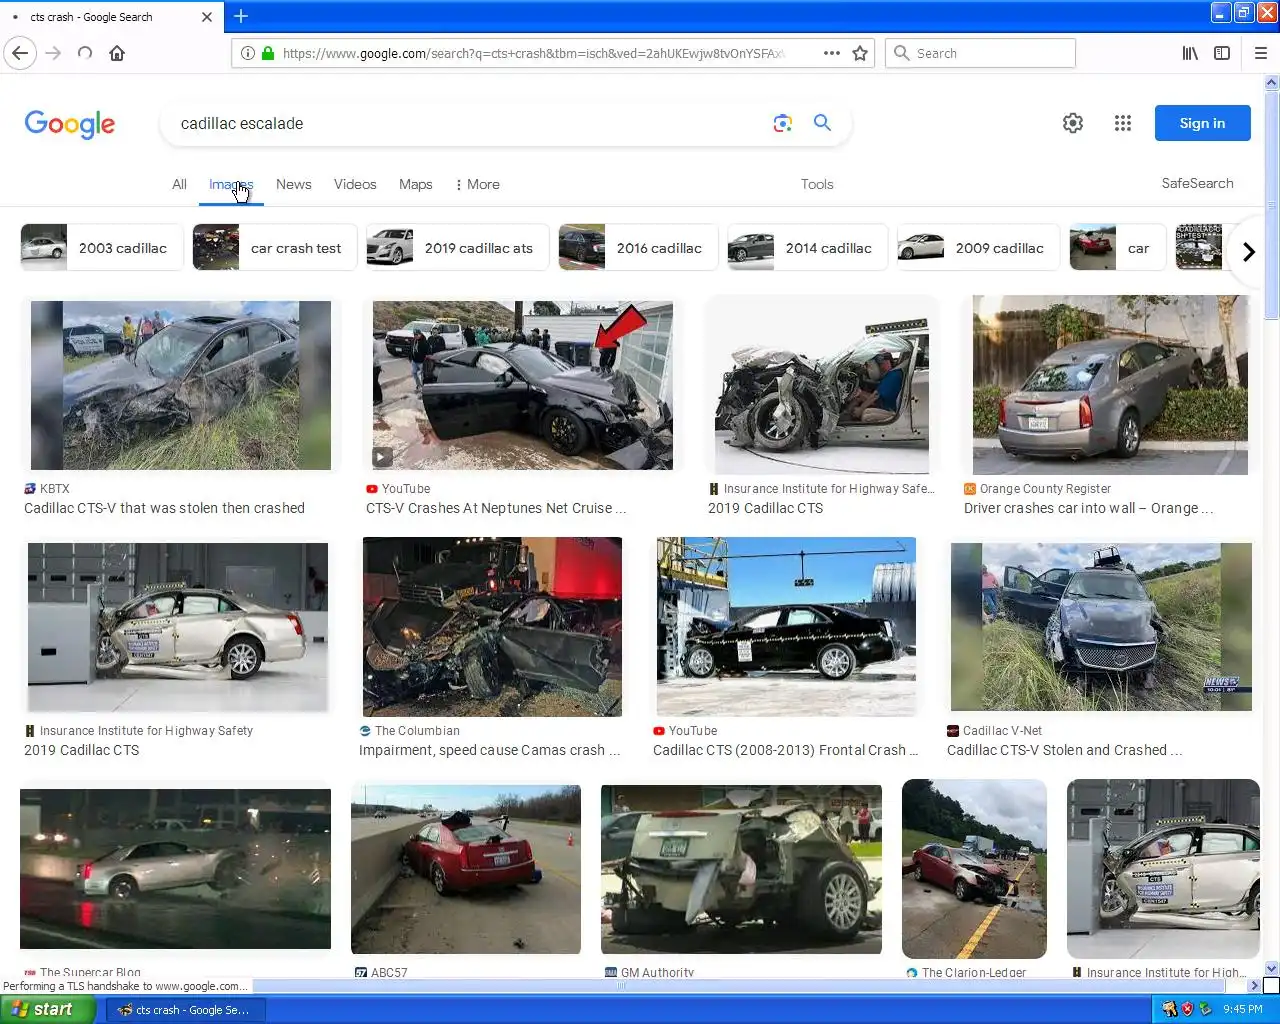
Task: Select 'cts crash - Google Se...' taskbar button
Action: 186,1010
